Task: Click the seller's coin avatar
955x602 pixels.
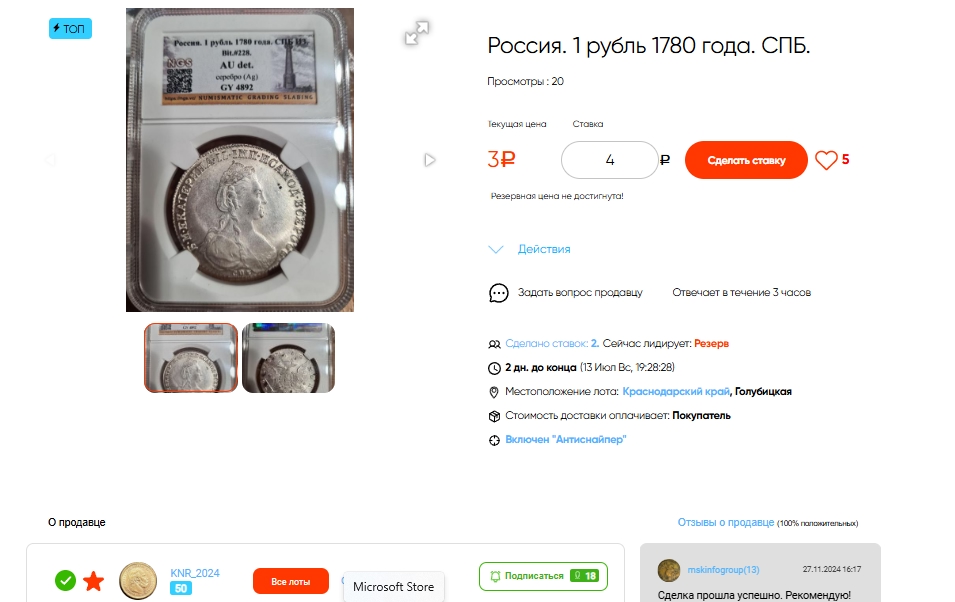Action: click(137, 580)
